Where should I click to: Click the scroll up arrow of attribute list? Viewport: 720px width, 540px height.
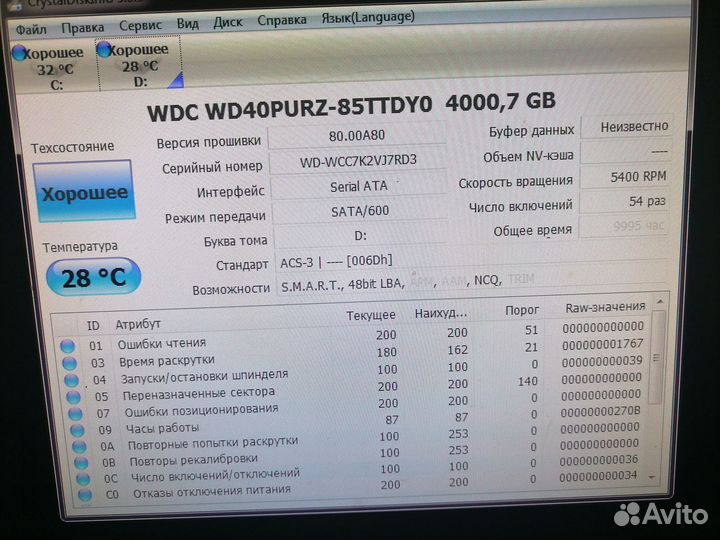coord(660,302)
